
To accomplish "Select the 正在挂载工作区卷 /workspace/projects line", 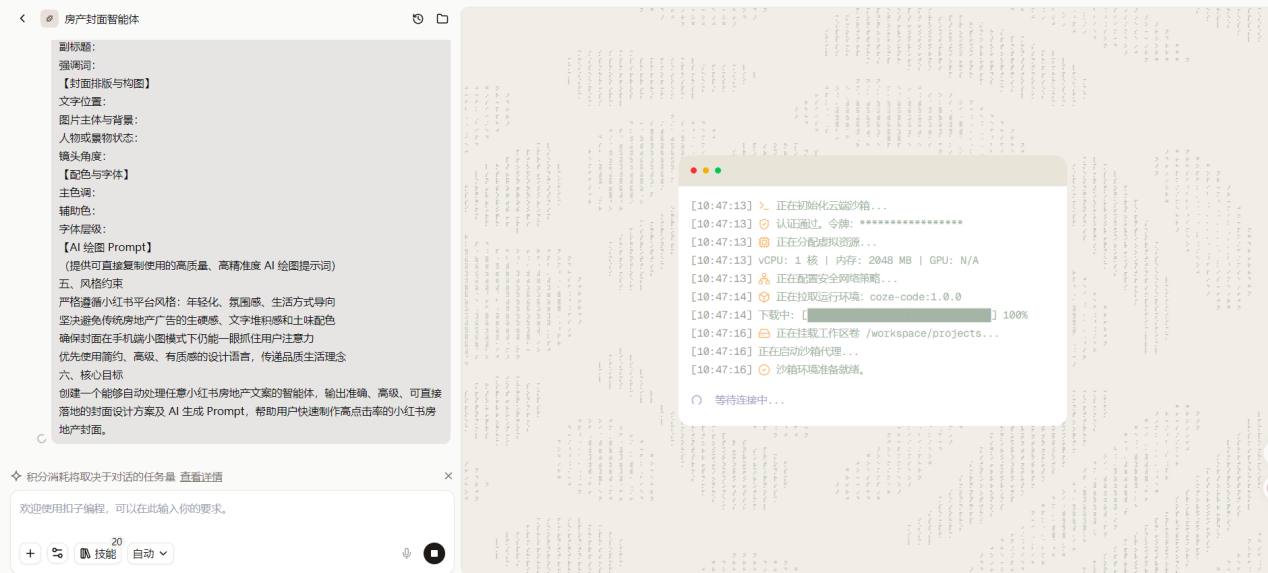I will (845, 333).
